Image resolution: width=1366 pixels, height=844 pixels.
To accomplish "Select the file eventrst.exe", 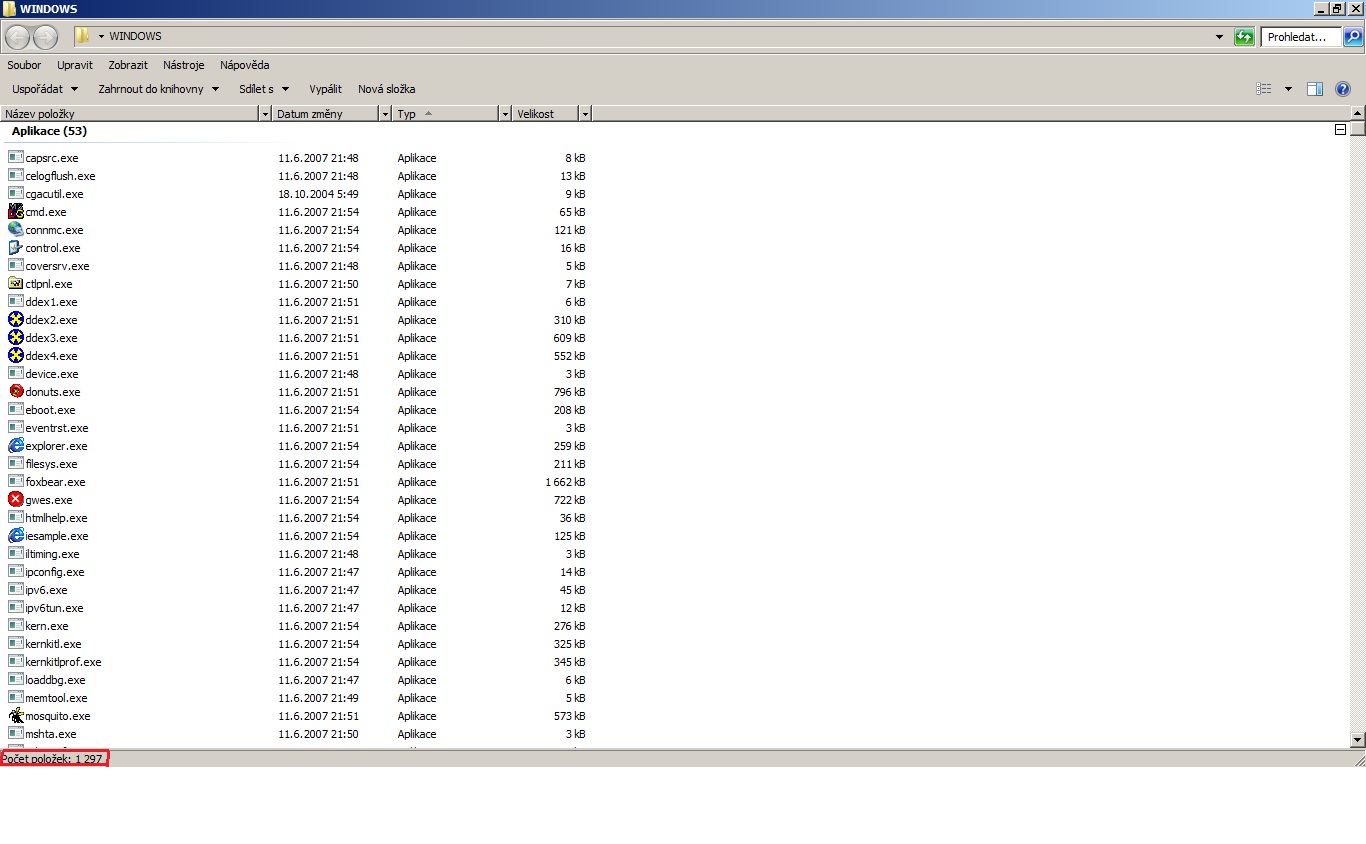I will pyautogui.click(x=57, y=428).
